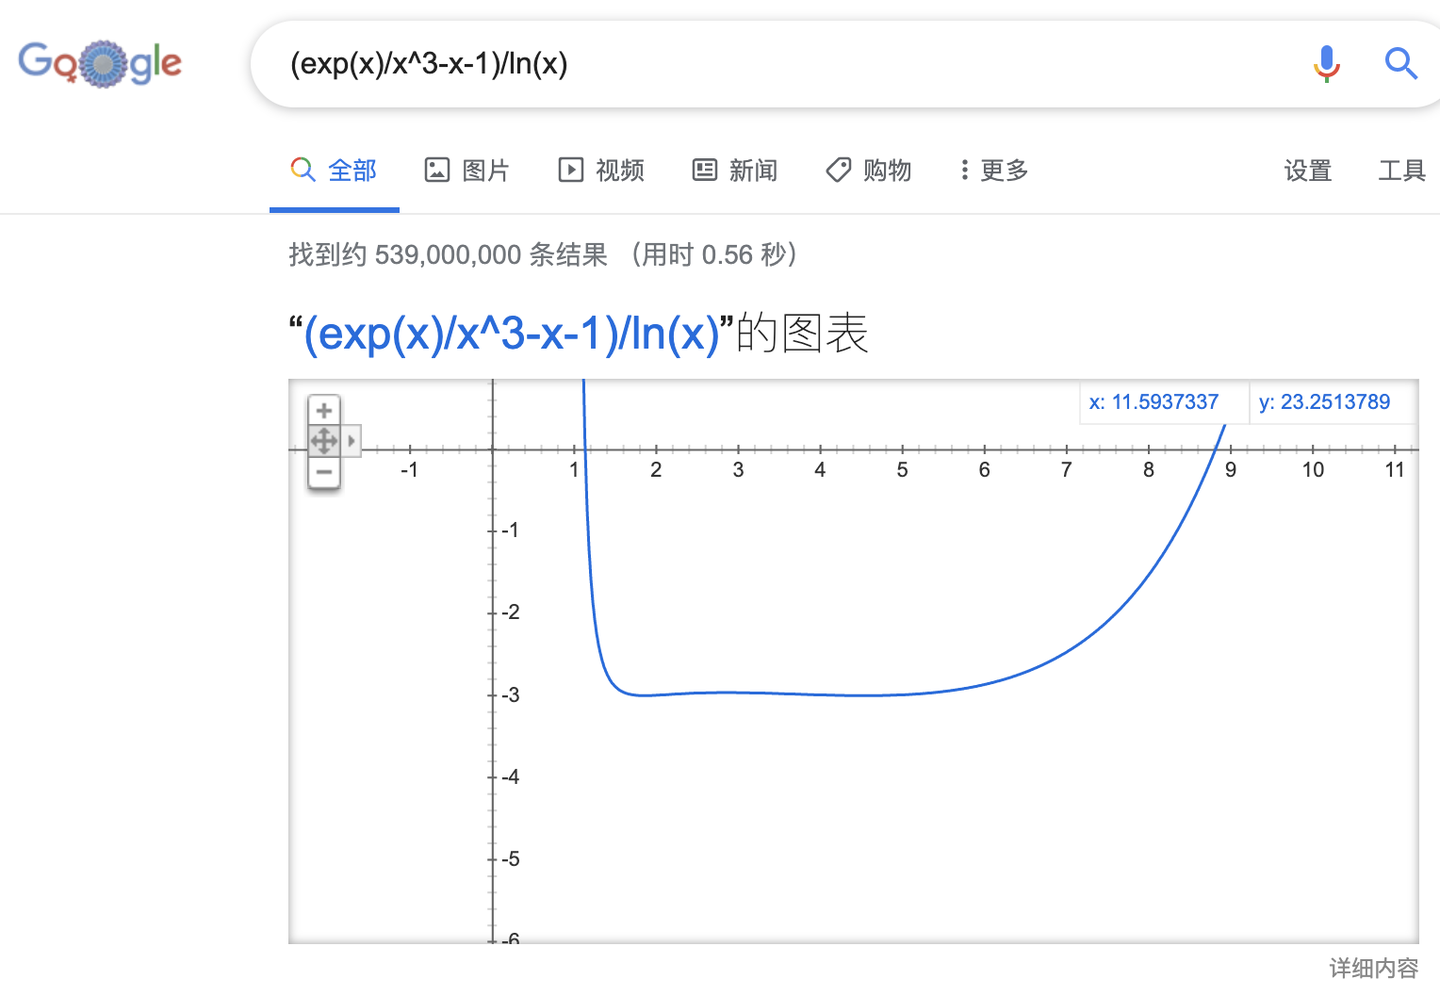Open the (exp(x)/x^3-x-1)/ln(x) equation link
The image size is (1440, 995).
coord(513,334)
